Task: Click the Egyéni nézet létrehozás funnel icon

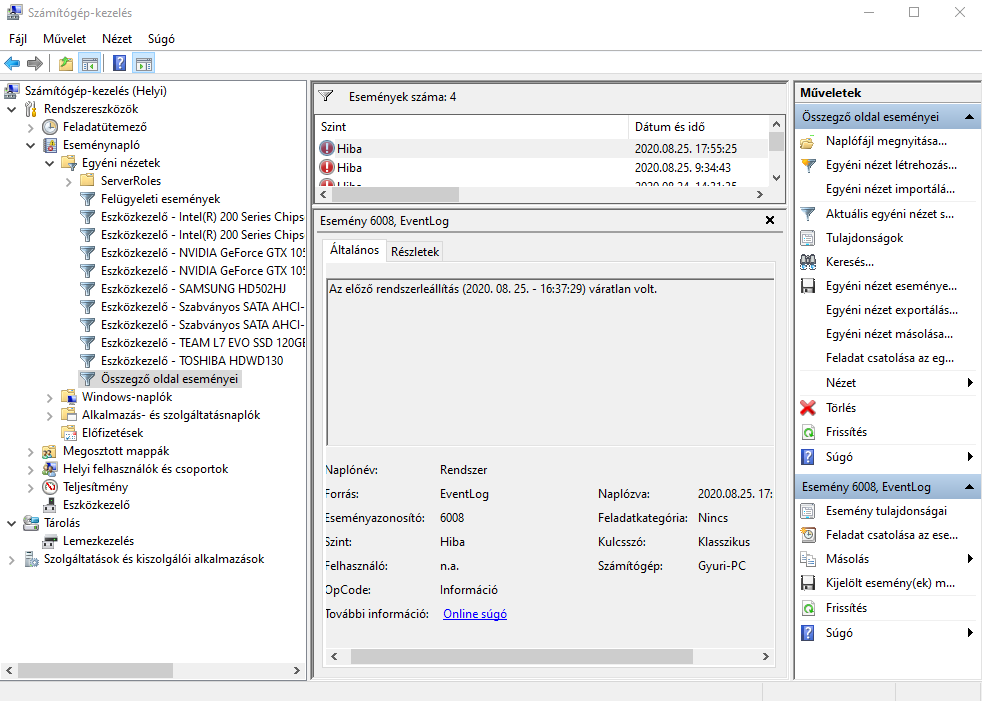Action: tap(808, 165)
